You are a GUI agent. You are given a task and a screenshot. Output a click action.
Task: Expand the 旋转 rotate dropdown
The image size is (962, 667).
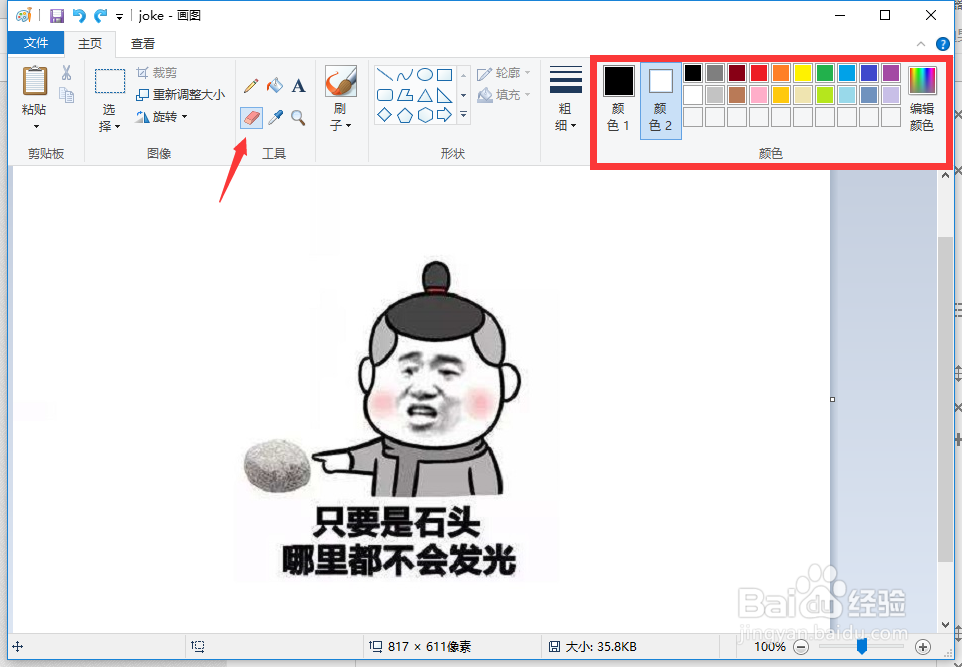coord(184,117)
